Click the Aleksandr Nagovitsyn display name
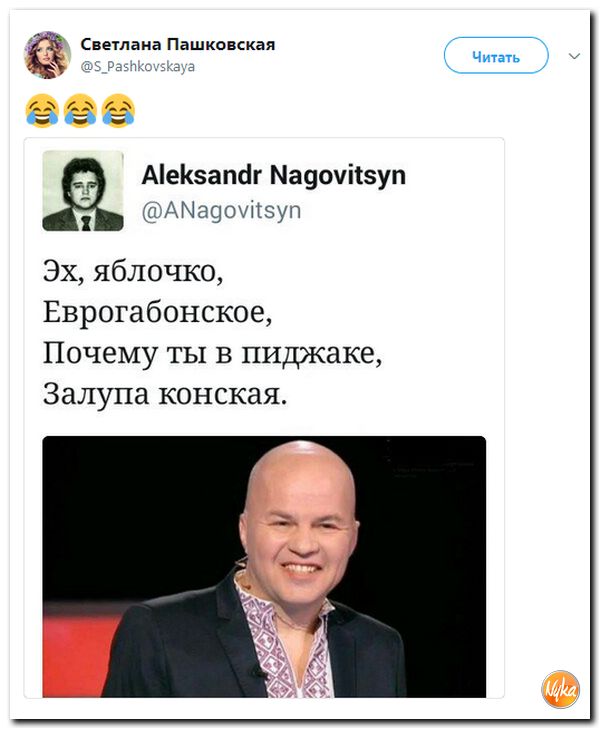 [273, 176]
